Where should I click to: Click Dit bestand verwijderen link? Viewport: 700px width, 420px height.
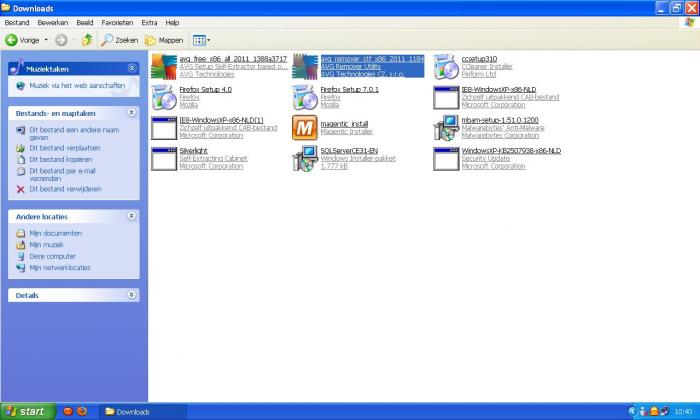coord(65,189)
